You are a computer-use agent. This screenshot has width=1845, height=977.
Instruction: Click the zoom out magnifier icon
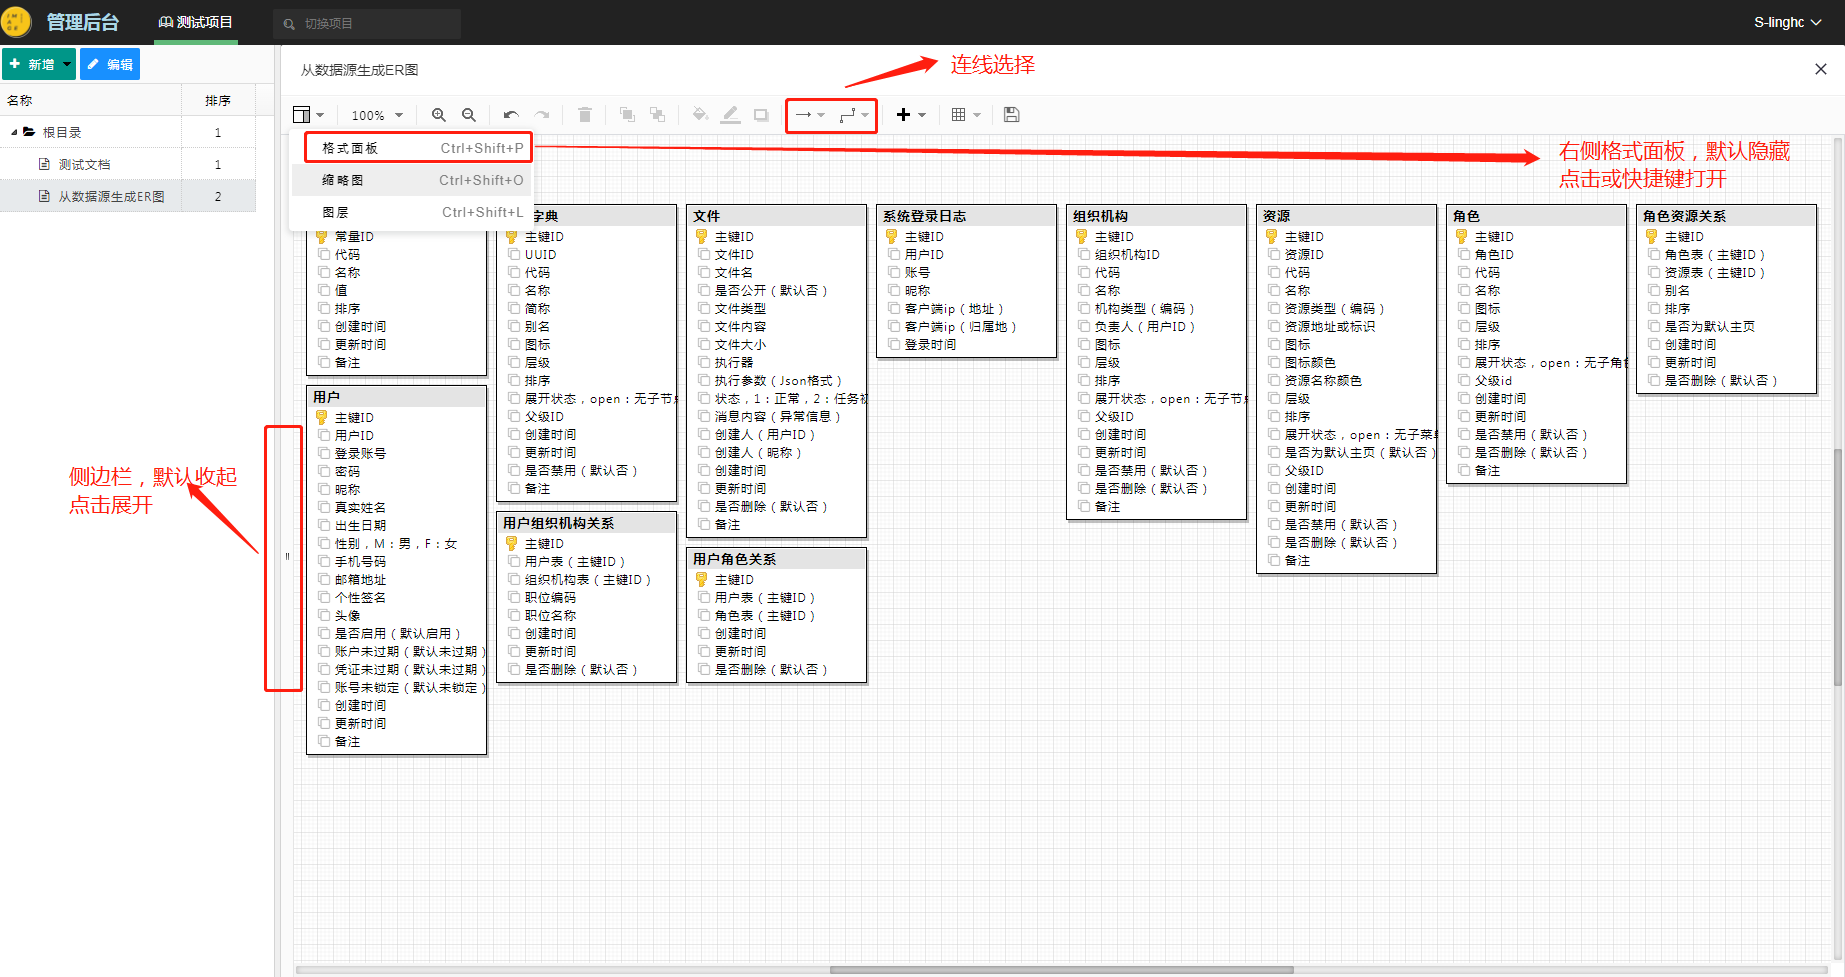(x=469, y=115)
